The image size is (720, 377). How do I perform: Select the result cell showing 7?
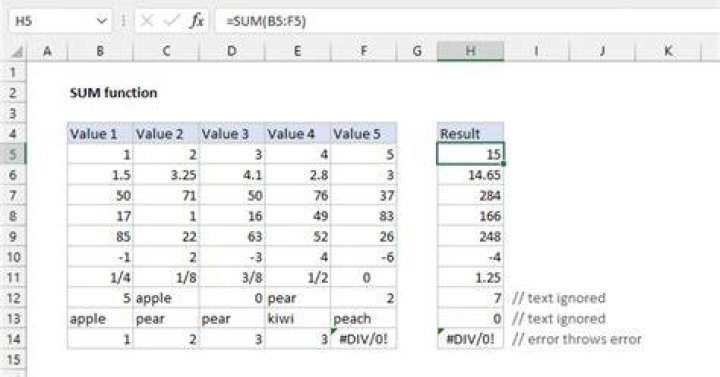point(471,298)
